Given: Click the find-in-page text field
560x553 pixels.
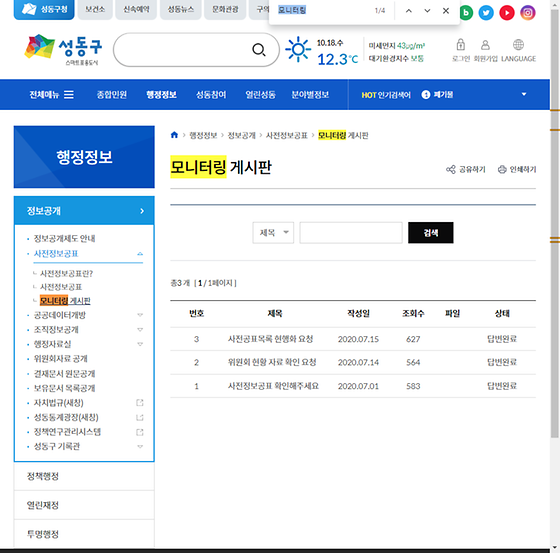Looking at the screenshot, I should [x=323, y=10].
